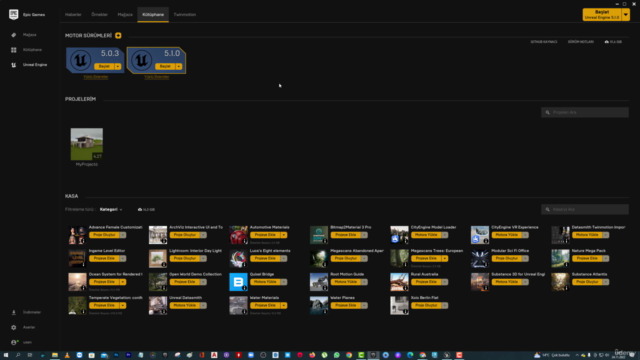Switch to Twinmotion tab
The height and width of the screenshot is (360, 640).
click(185, 15)
